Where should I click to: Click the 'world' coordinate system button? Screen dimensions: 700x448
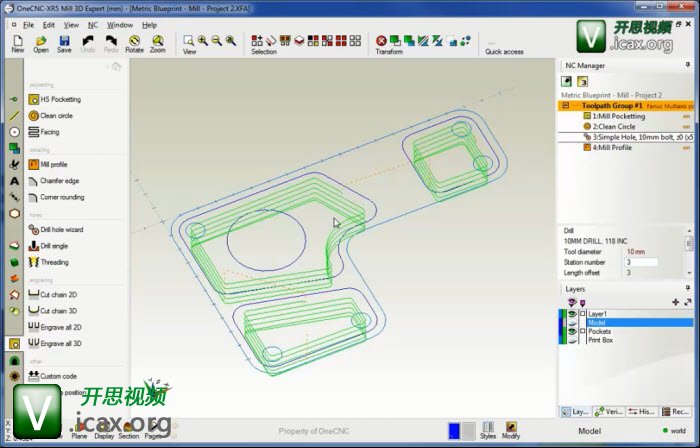[674, 431]
